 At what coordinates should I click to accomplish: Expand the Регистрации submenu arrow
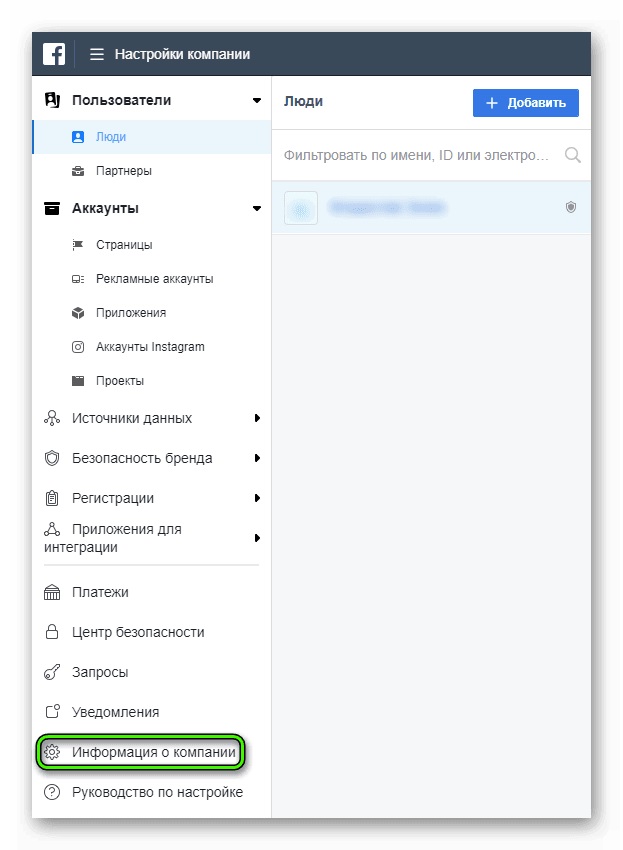click(x=257, y=498)
